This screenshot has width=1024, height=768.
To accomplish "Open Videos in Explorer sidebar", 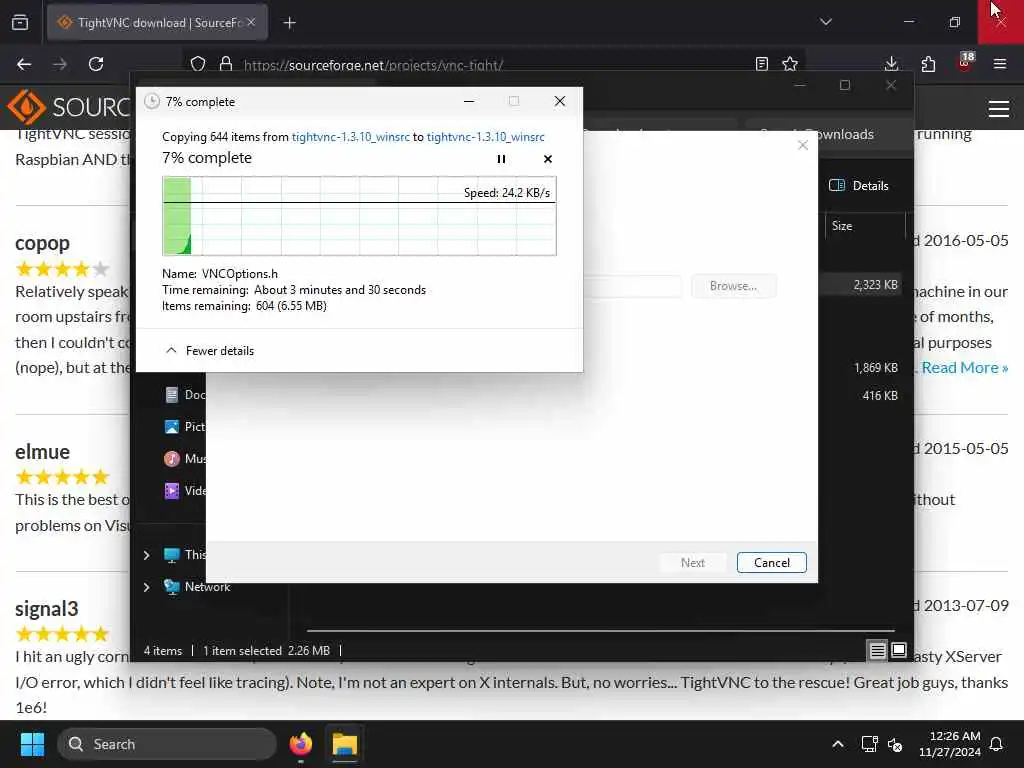I will (185, 490).
